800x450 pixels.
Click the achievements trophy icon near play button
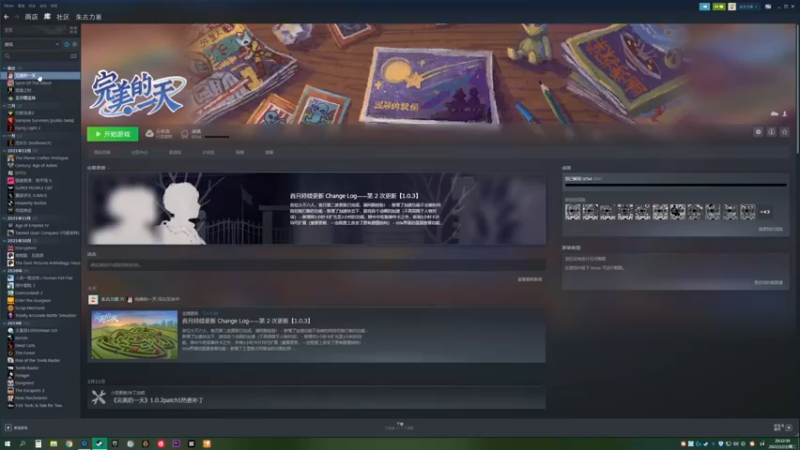click(x=185, y=134)
